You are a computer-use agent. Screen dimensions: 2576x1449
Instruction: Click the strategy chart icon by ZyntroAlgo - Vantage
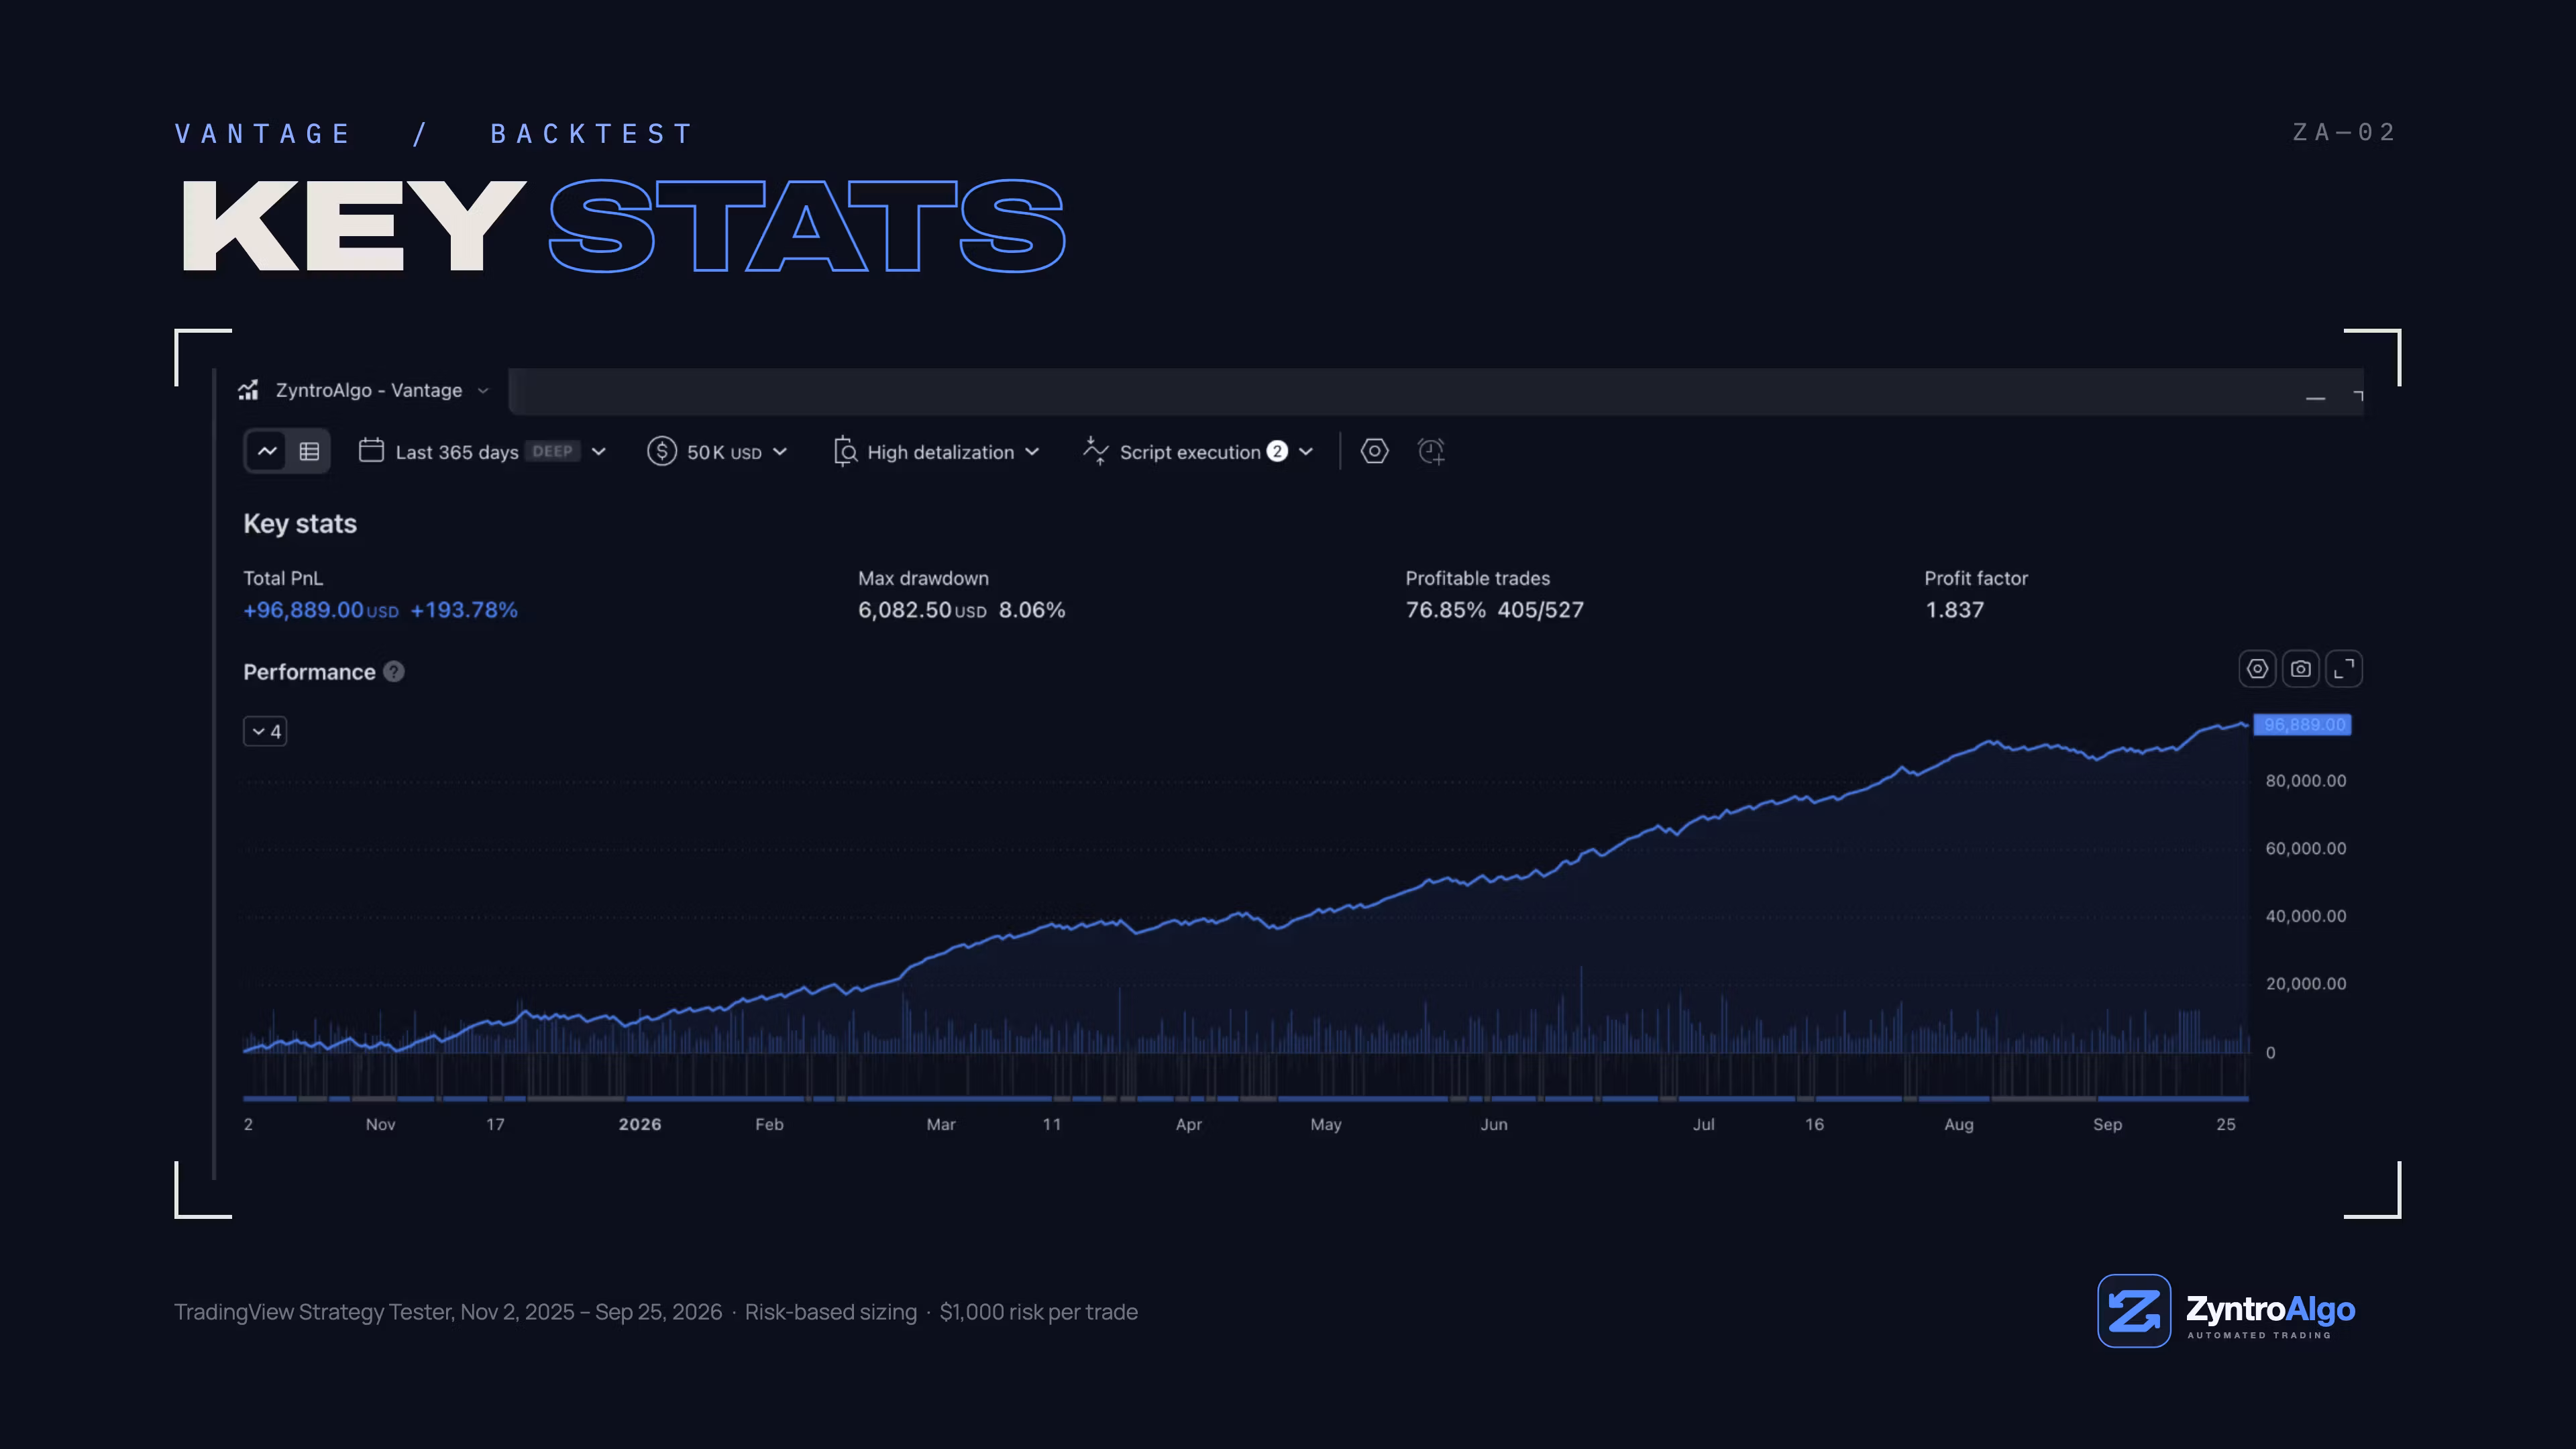click(248, 390)
